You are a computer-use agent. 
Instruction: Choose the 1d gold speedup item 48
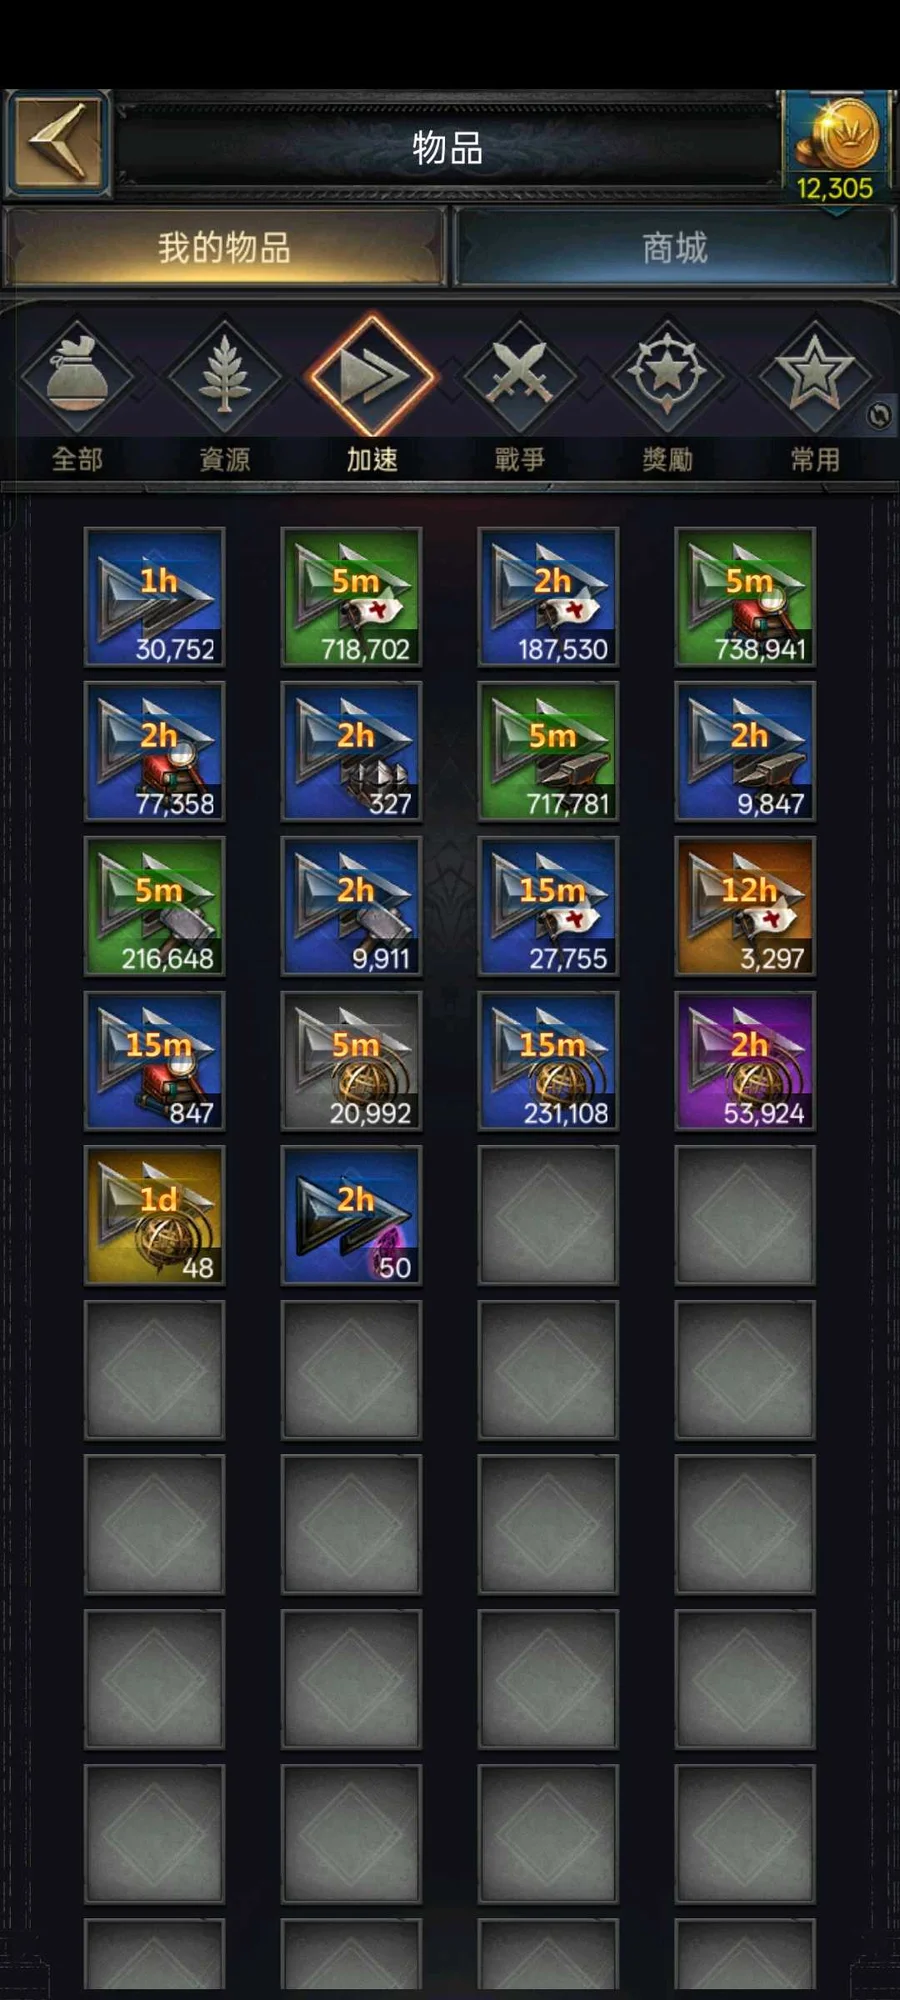pos(155,1216)
